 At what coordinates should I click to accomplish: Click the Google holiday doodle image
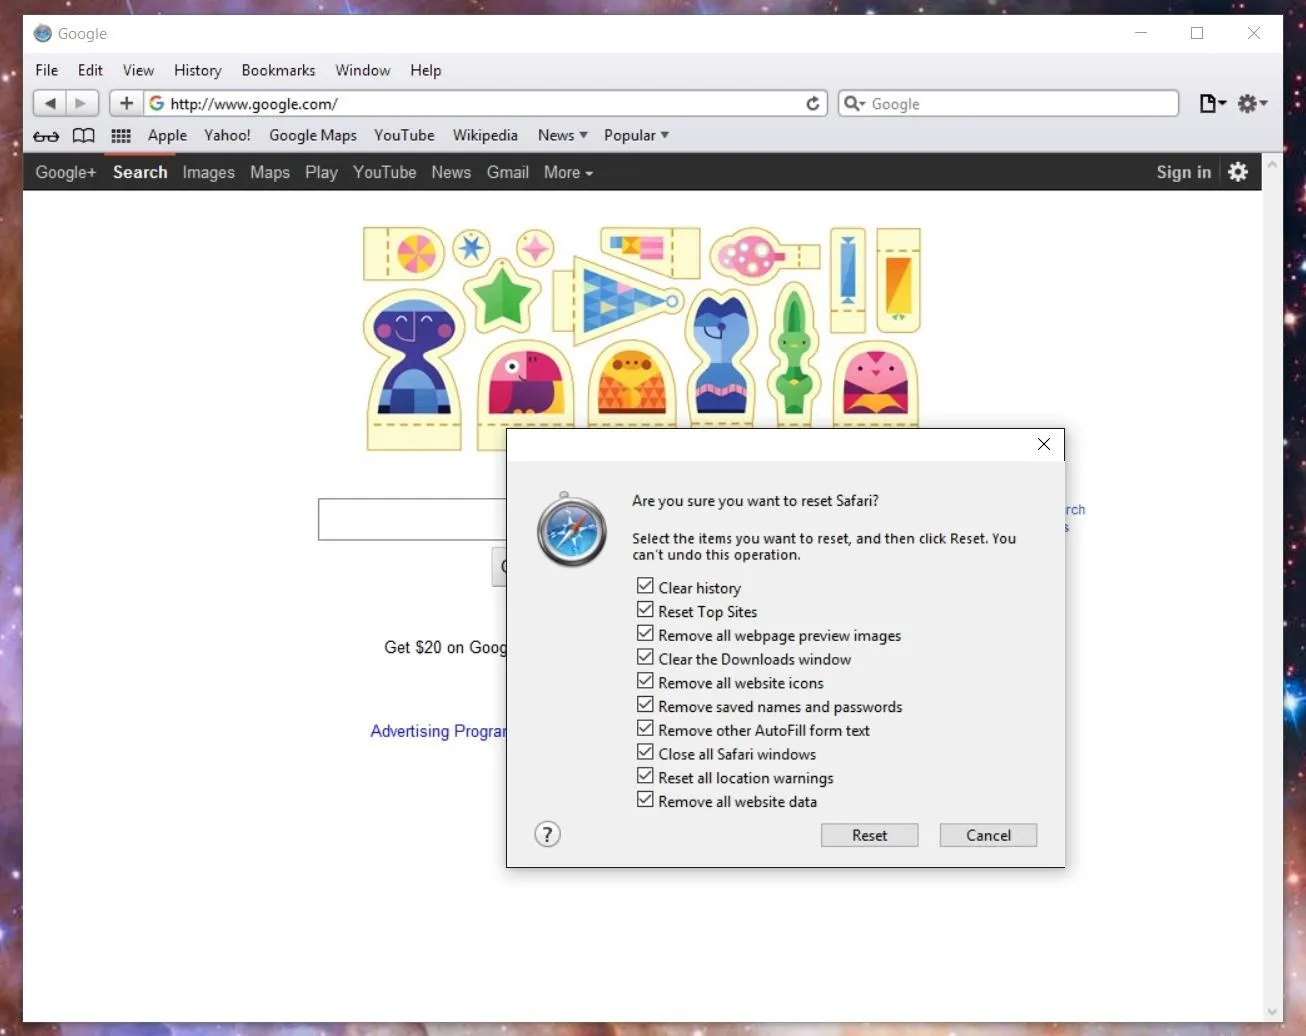pos(641,338)
